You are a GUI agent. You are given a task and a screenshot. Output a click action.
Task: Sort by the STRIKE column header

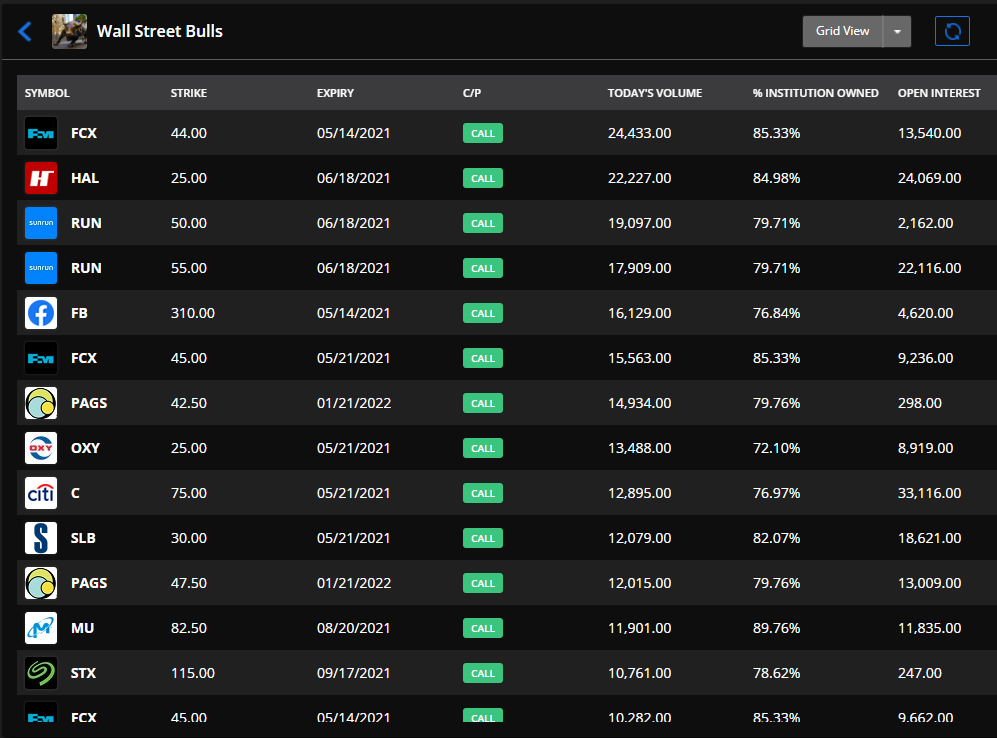pyautogui.click(x=189, y=93)
